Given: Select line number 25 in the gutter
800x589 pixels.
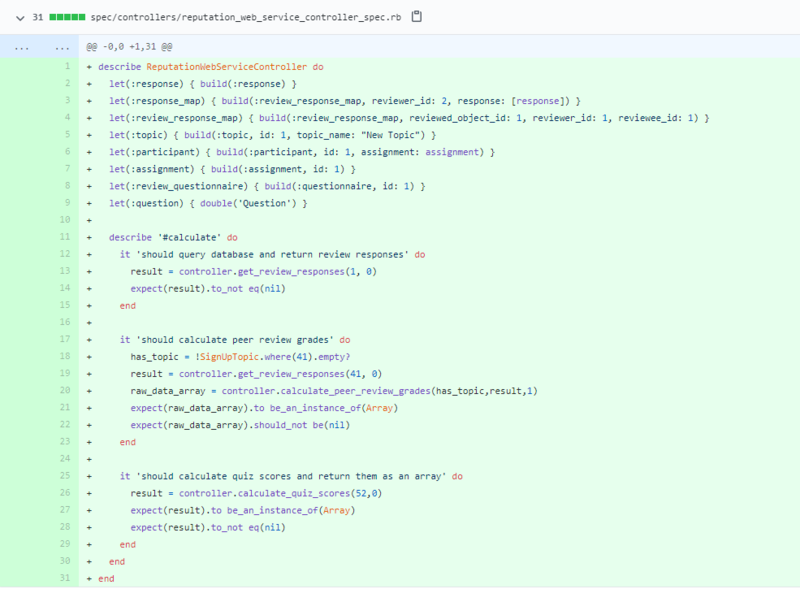Looking at the screenshot, I should click(65, 476).
